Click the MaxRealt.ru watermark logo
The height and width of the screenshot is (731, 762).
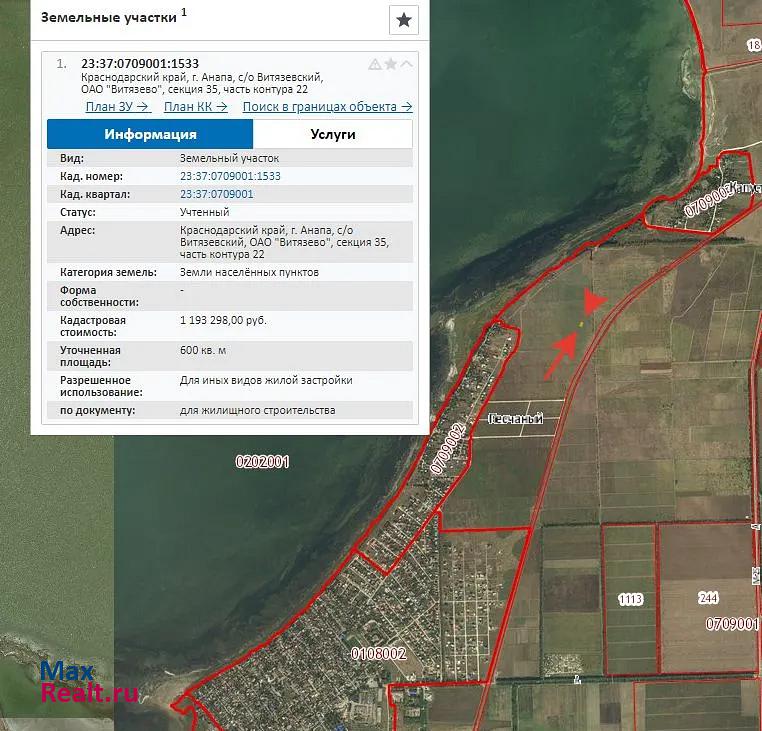point(88,682)
